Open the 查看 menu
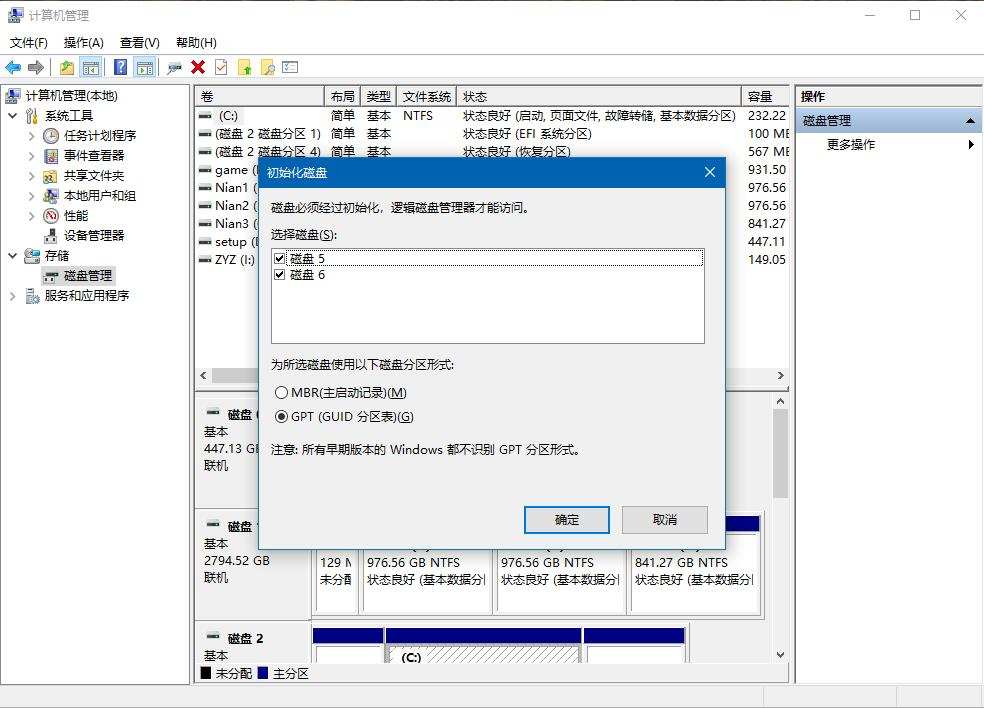Image resolution: width=984 pixels, height=708 pixels. click(138, 42)
